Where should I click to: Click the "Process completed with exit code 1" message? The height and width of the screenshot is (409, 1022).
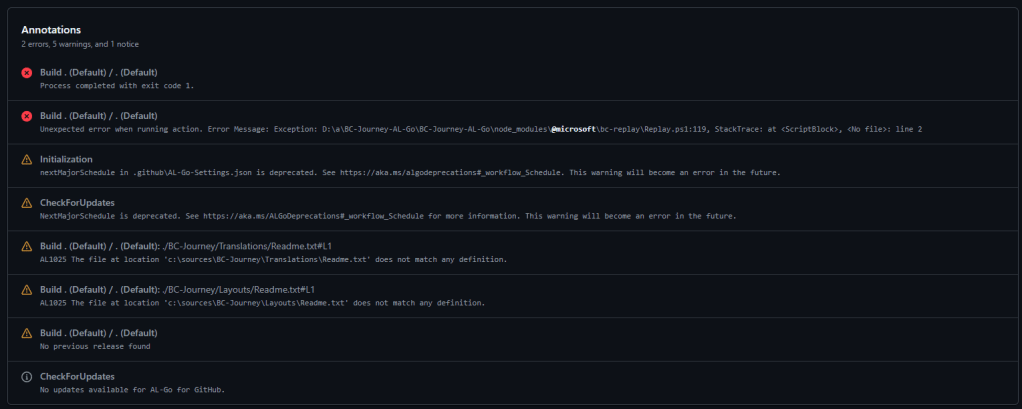click(x=117, y=86)
